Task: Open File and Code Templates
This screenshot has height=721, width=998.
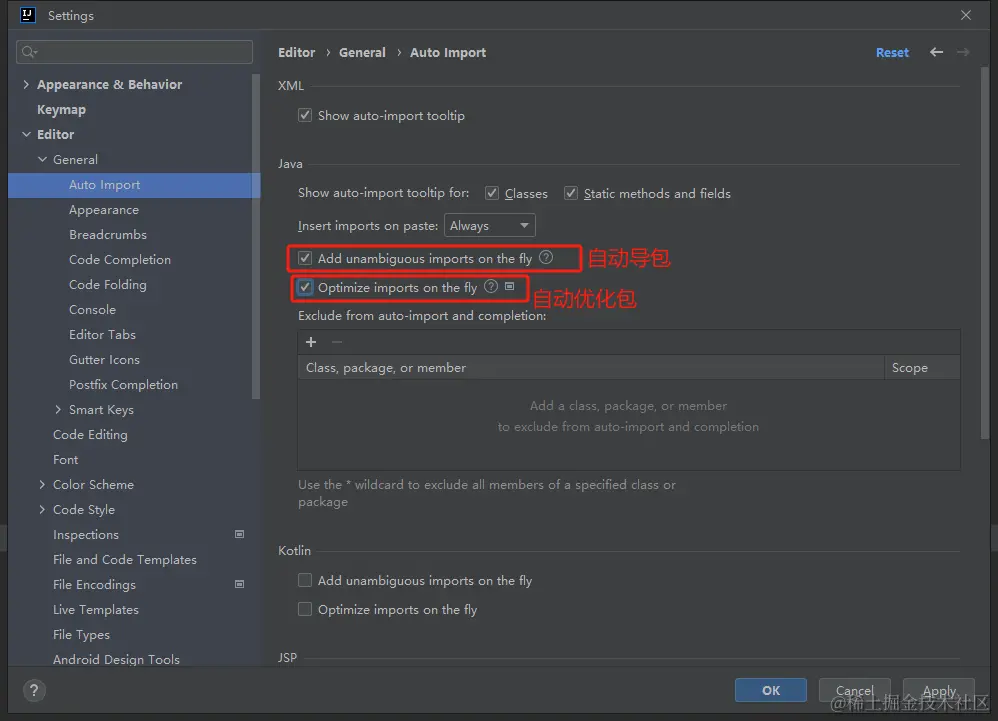Action: (x=125, y=559)
